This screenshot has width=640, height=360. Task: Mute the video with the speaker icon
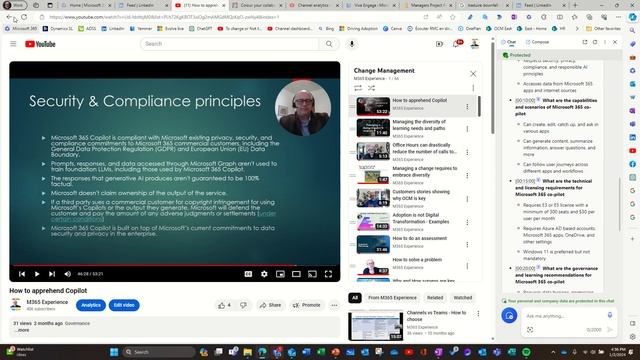point(67,274)
